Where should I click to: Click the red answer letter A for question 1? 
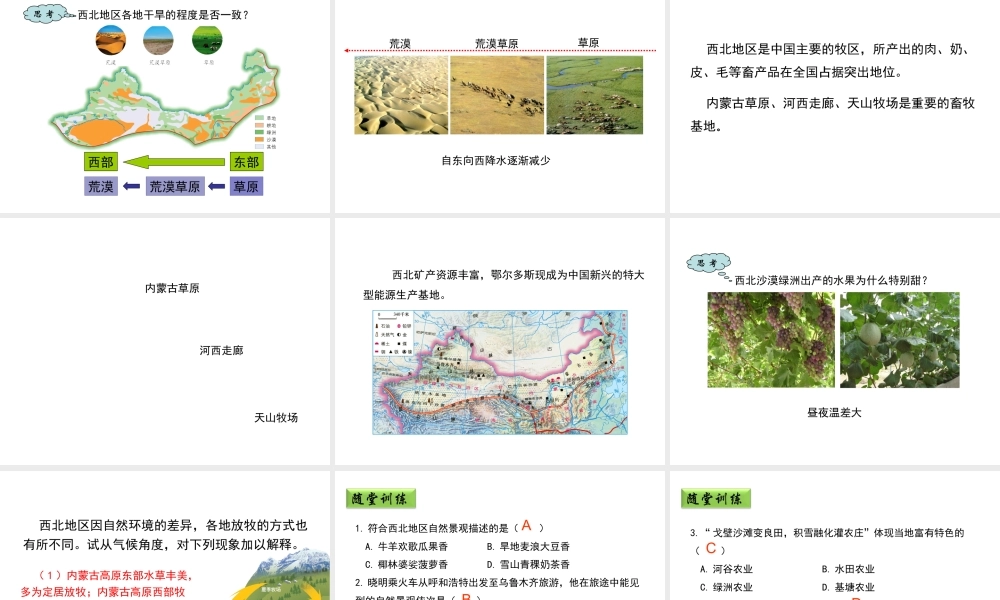(526, 525)
